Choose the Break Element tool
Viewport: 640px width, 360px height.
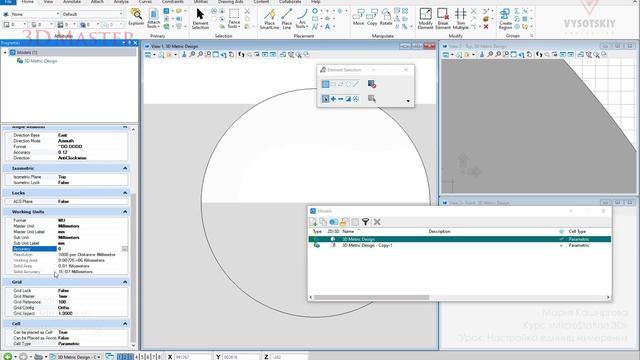(x=443, y=19)
